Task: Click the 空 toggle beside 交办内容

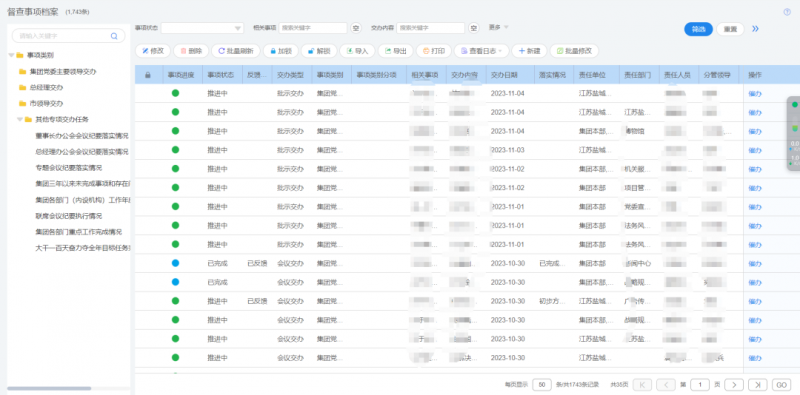Action: pos(474,28)
